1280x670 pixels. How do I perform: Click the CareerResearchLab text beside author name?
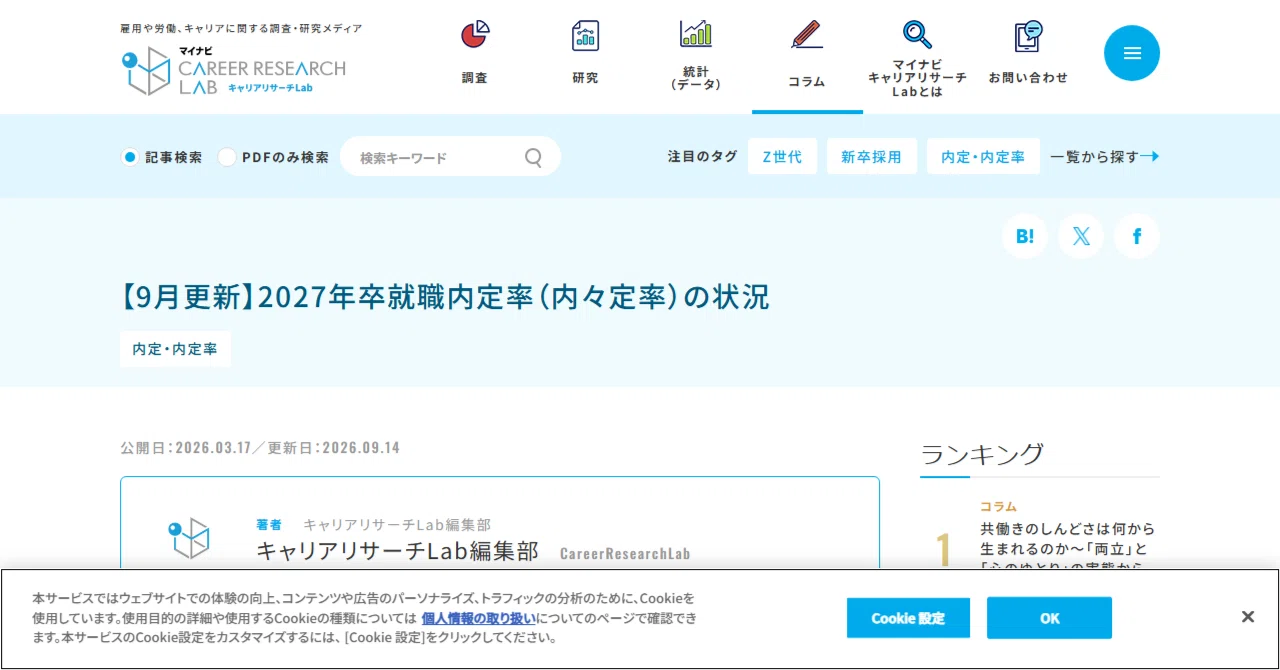(x=625, y=554)
